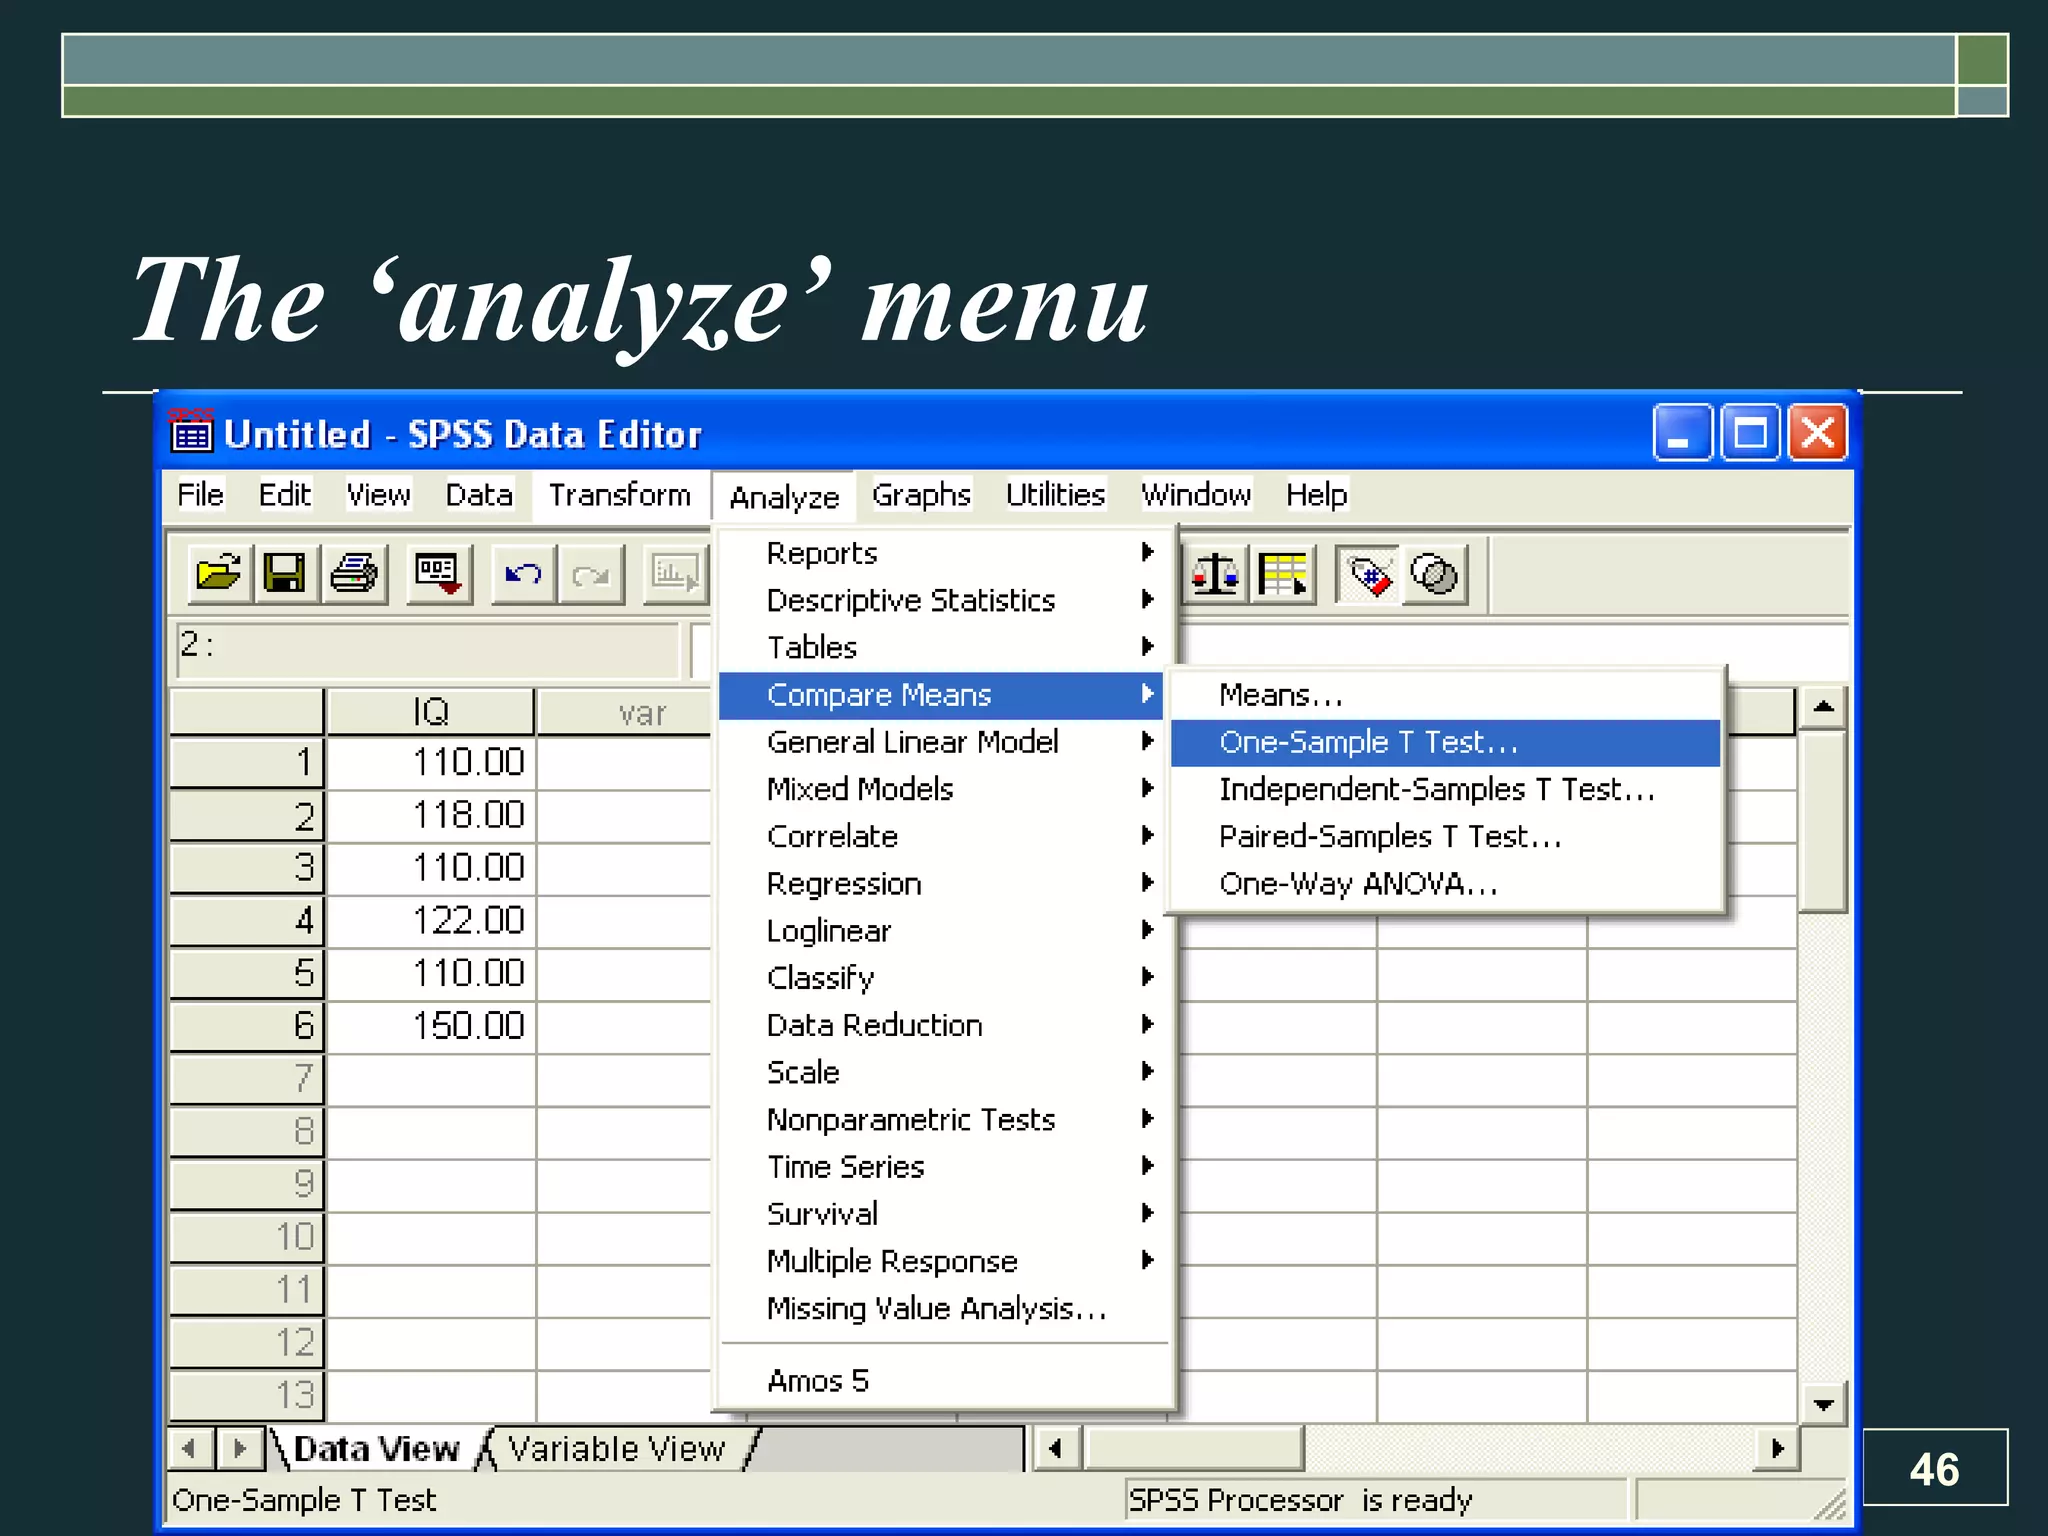Click the Select Cases grid icon
This screenshot has width=2048, height=1536.
point(1283,574)
